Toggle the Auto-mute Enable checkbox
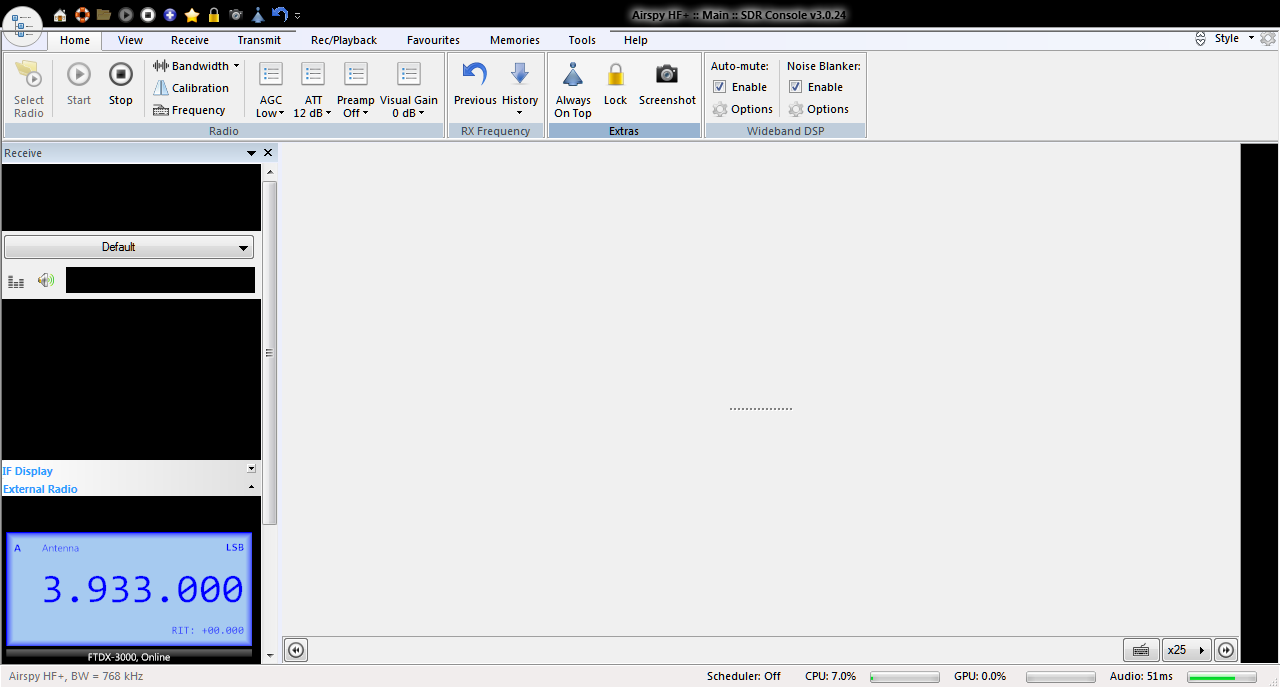 (x=720, y=87)
